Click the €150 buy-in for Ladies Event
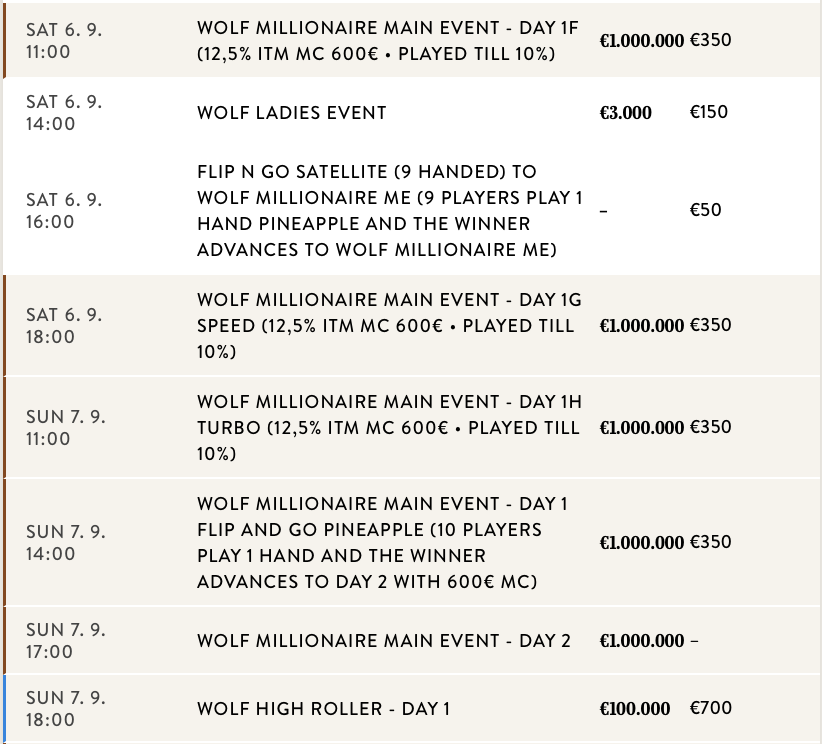 click(709, 112)
